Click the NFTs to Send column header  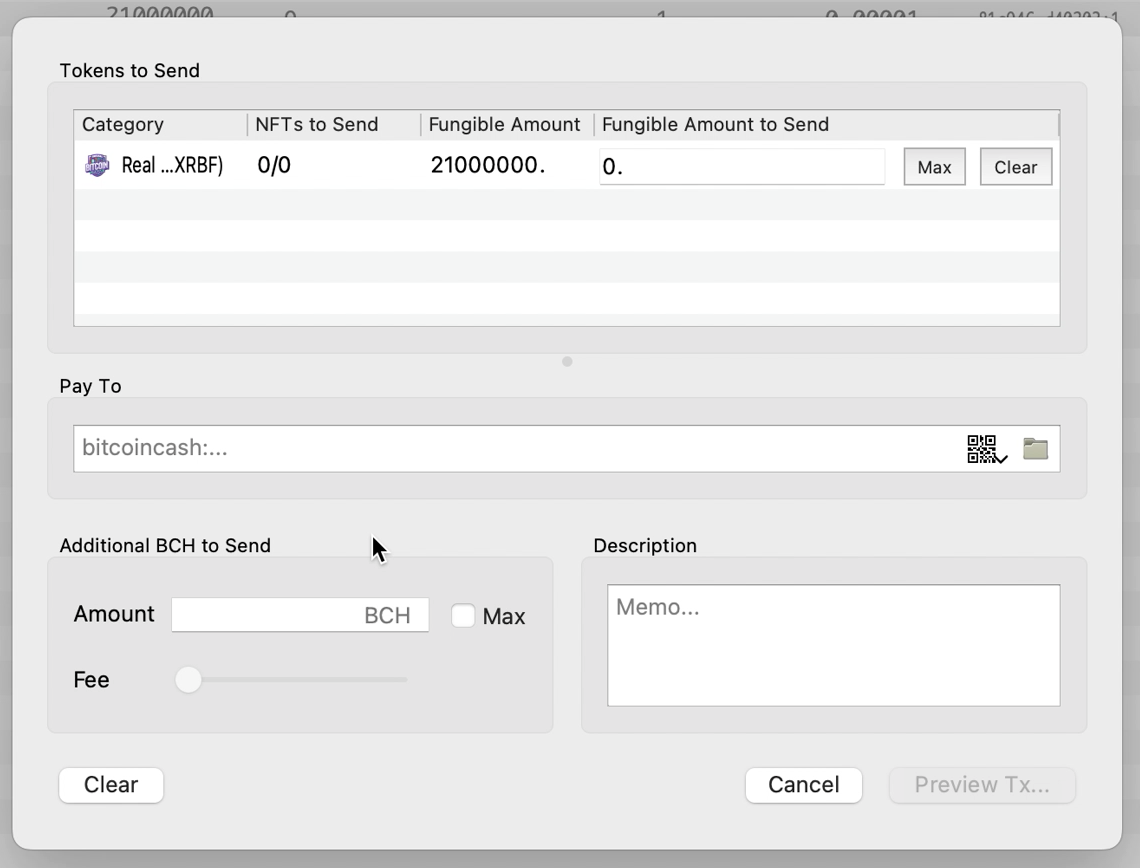(x=318, y=124)
